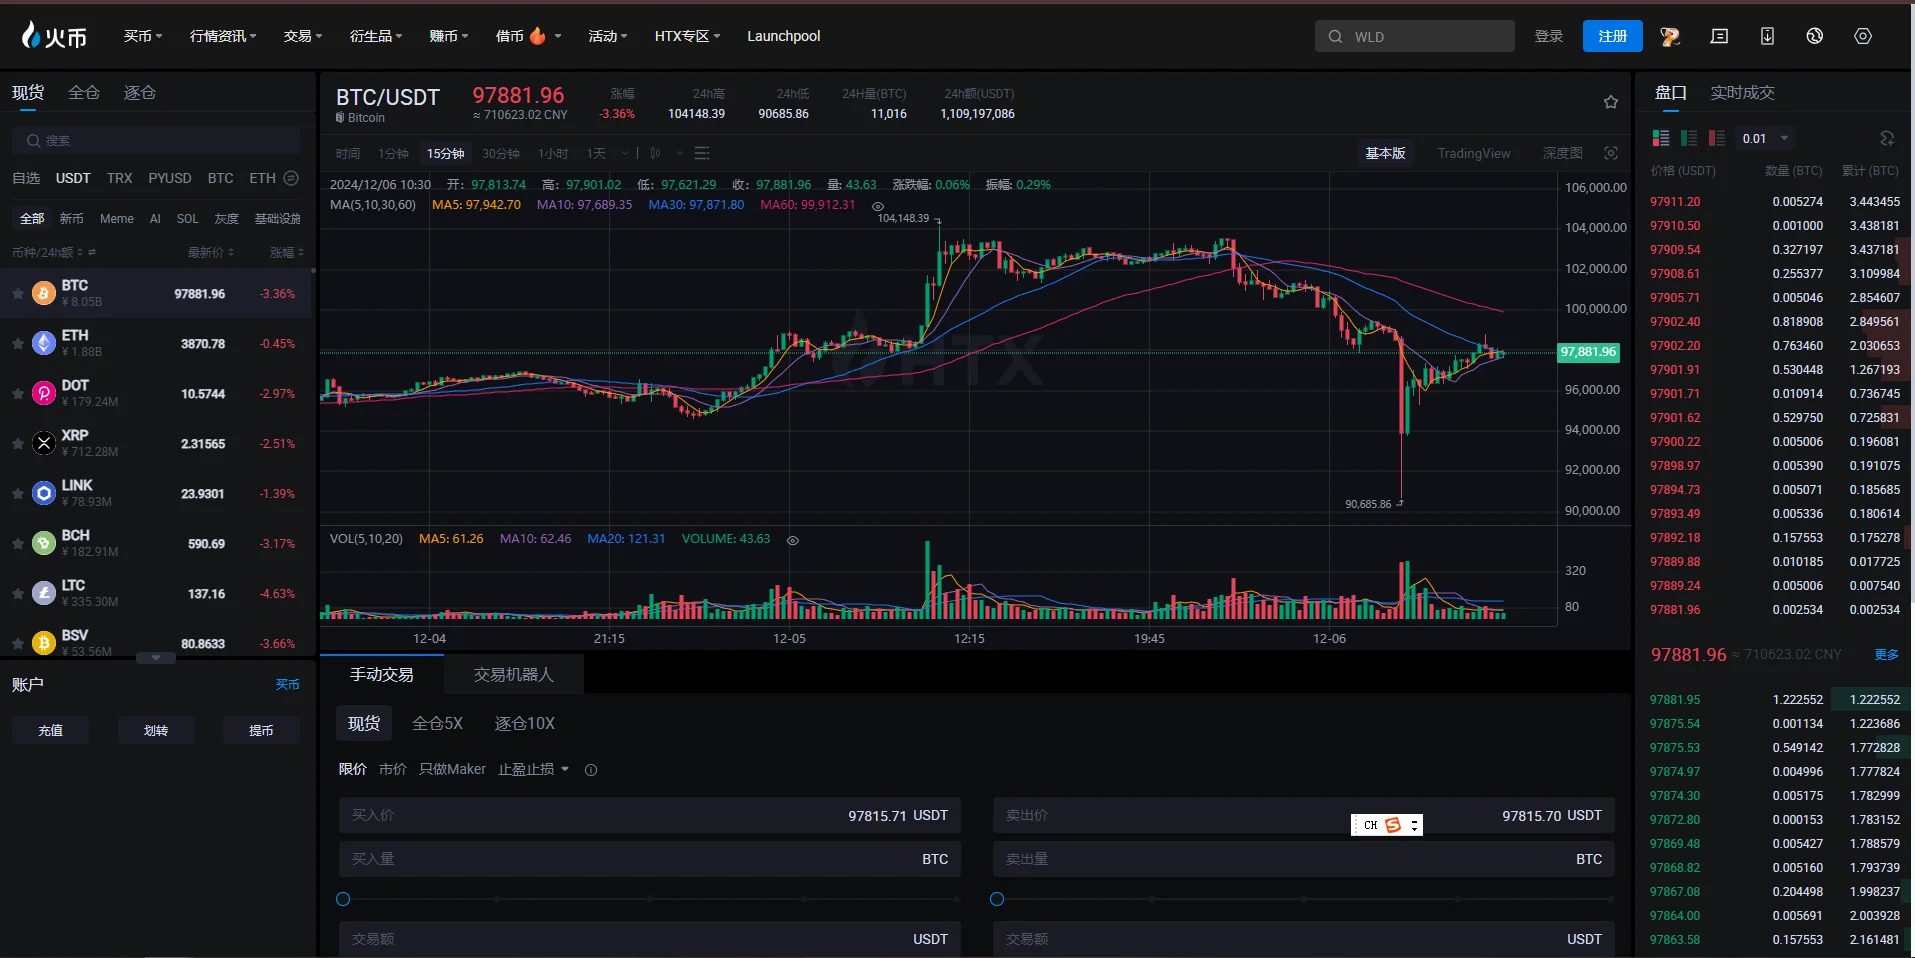The width and height of the screenshot is (1915, 958).
Task: Click the app download phone icon
Action: click(1767, 36)
